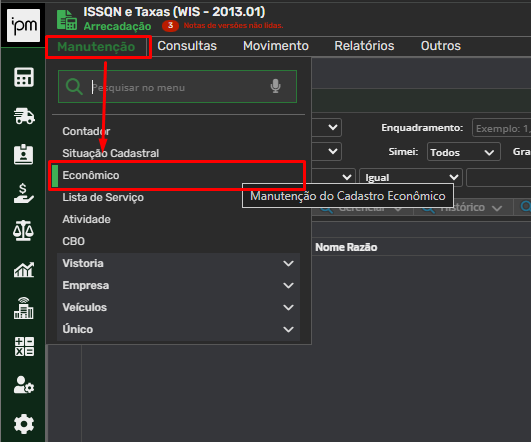Open the balance scales sidebar module
This screenshot has height=442, width=531.
point(23,231)
